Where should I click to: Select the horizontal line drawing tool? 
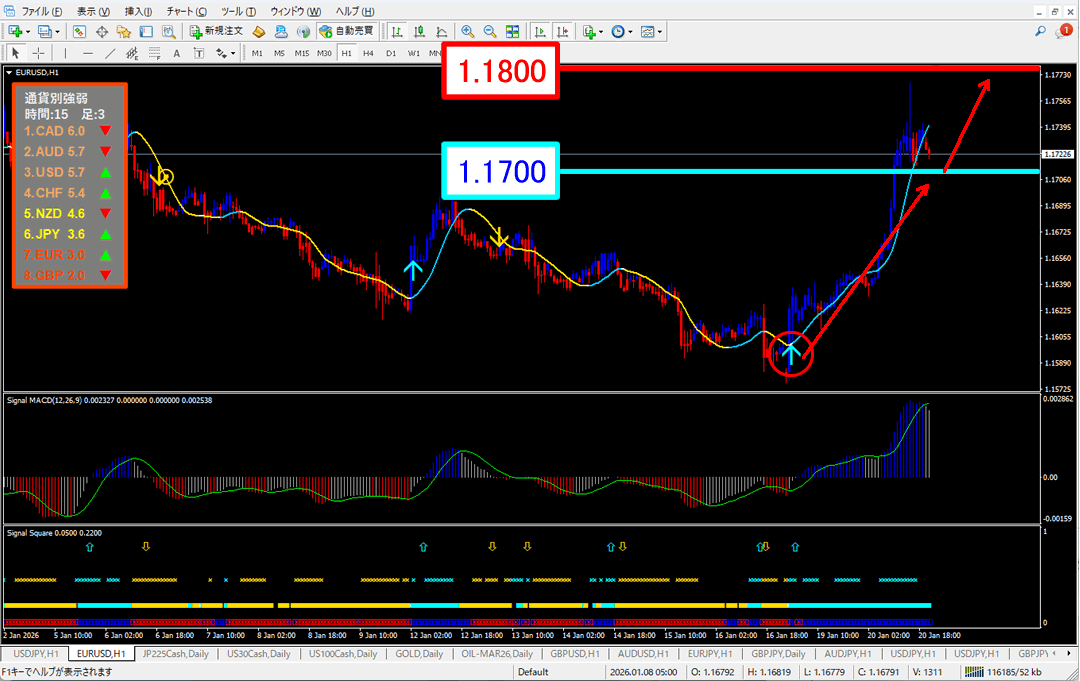(x=88, y=53)
